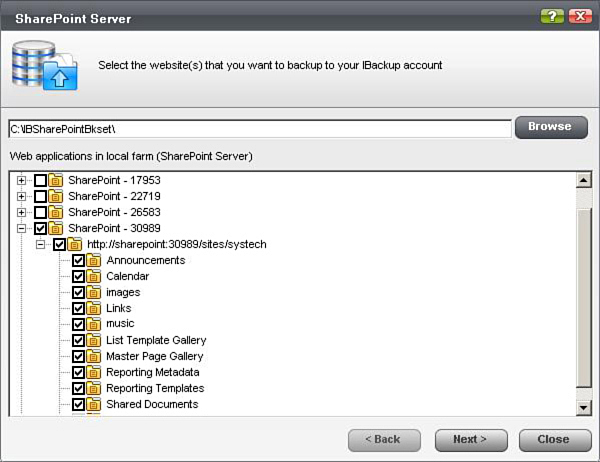Select the 'SharePoint - 30989' tree row text
The height and width of the screenshot is (462, 600).
tap(114, 228)
